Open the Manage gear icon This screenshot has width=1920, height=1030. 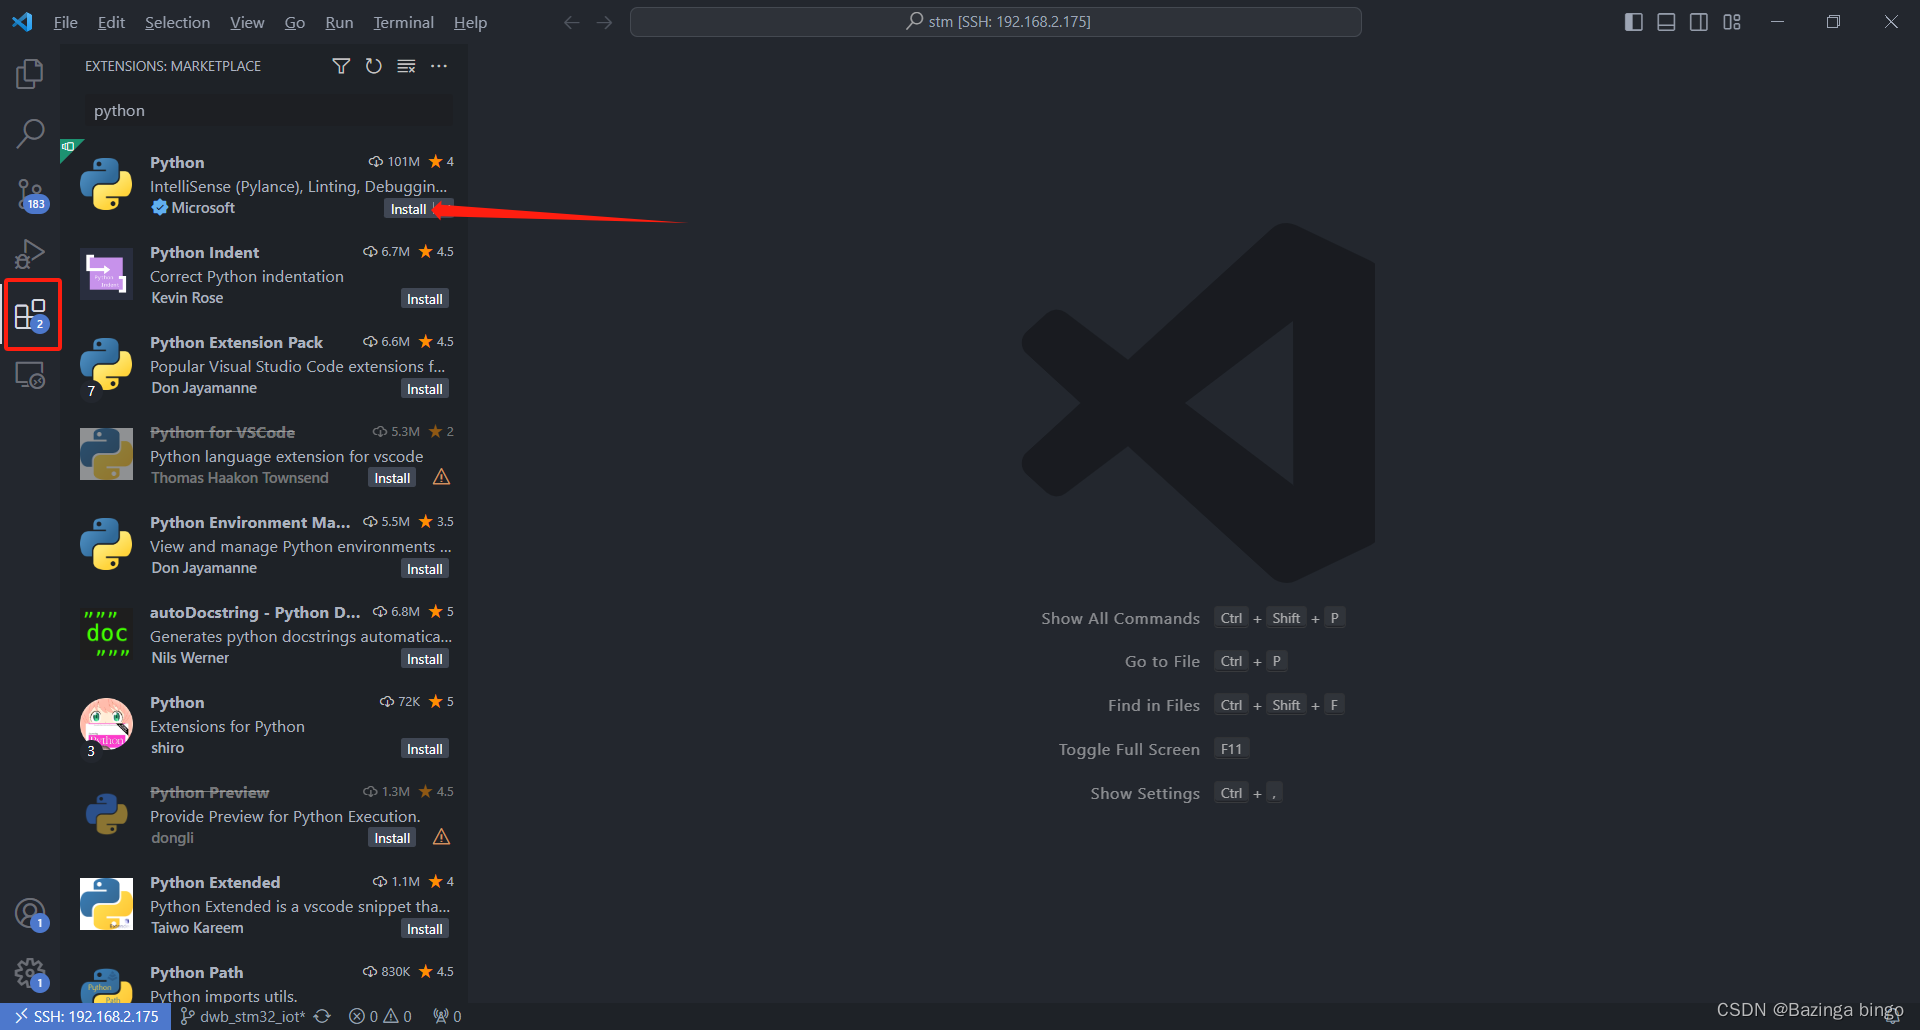click(x=30, y=974)
